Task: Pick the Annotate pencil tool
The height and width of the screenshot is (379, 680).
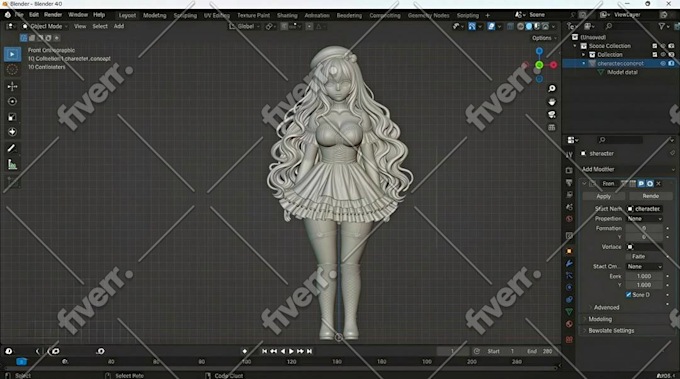Action: 12,148
